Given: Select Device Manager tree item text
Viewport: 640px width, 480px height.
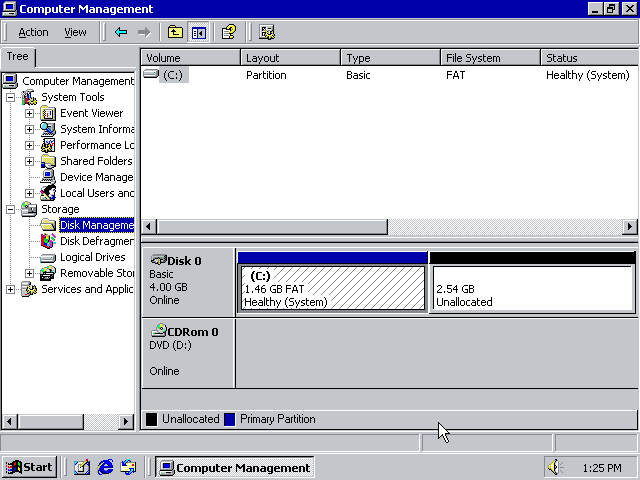Looking at the screenshot, I should click(97, 177).
